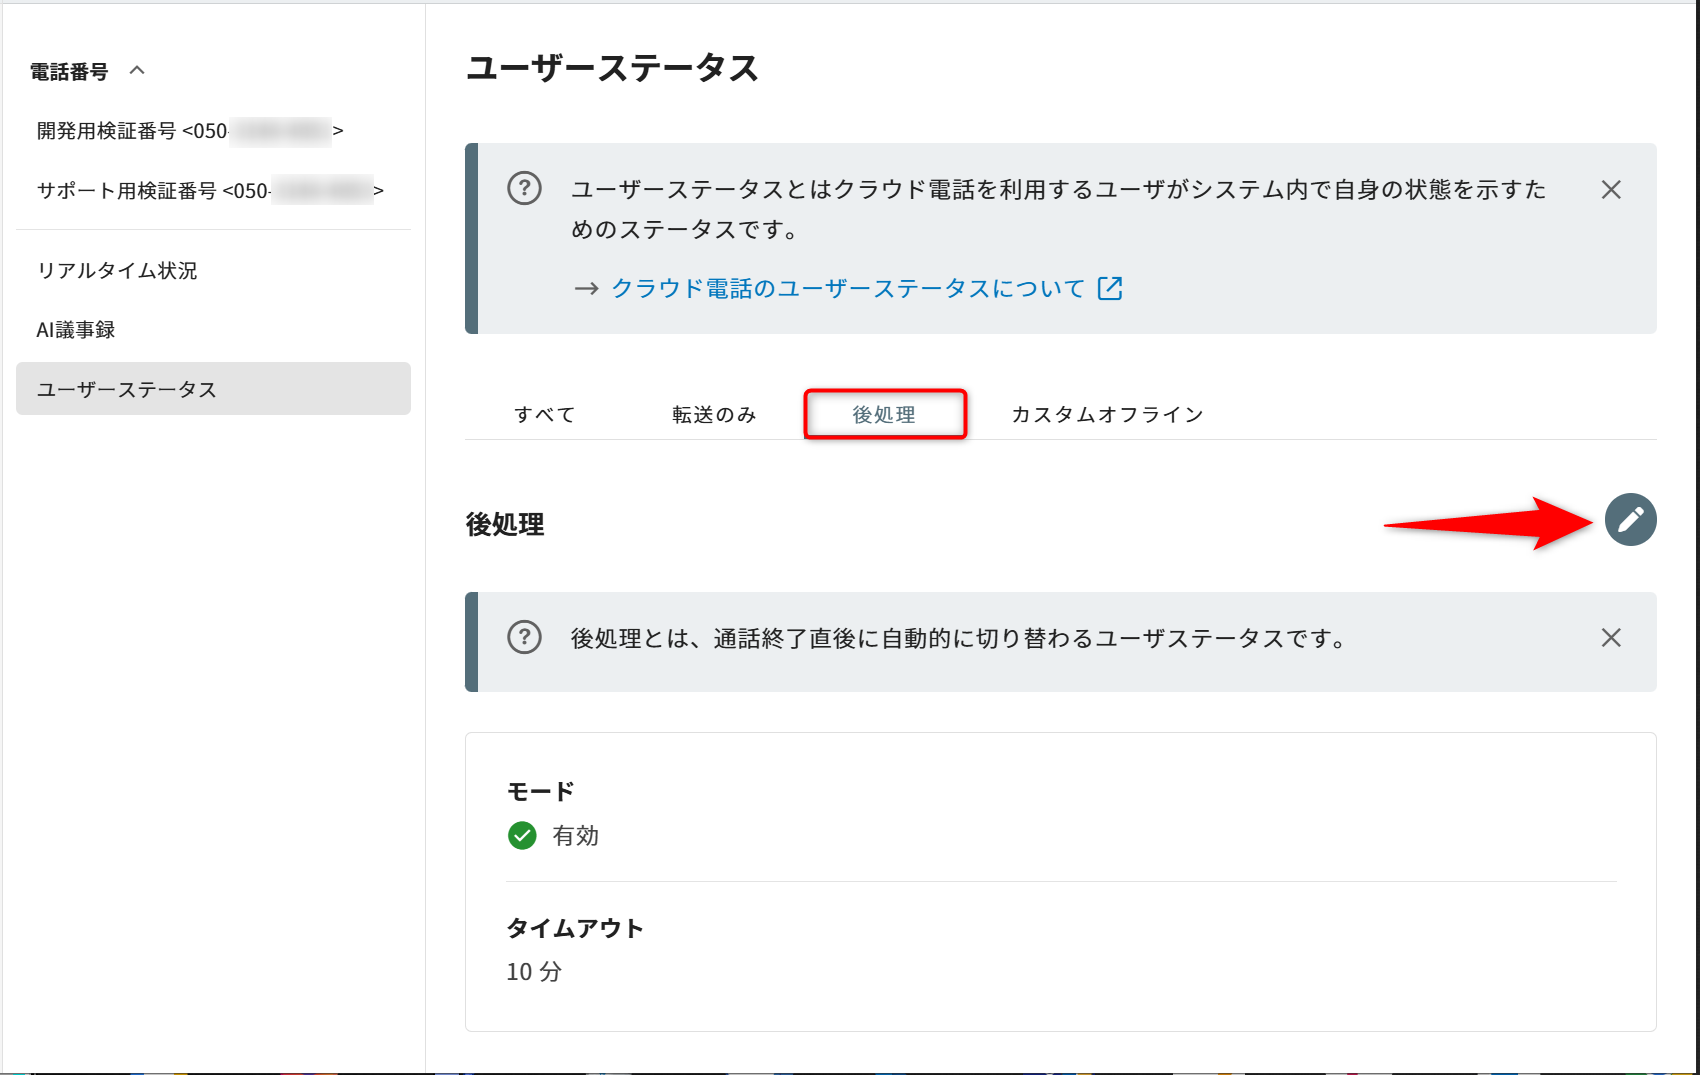The width and height of the screenshot is (1700, 1075).
Task: Open リアルタイム状況 from the sidebar
Action: [117, 271]
